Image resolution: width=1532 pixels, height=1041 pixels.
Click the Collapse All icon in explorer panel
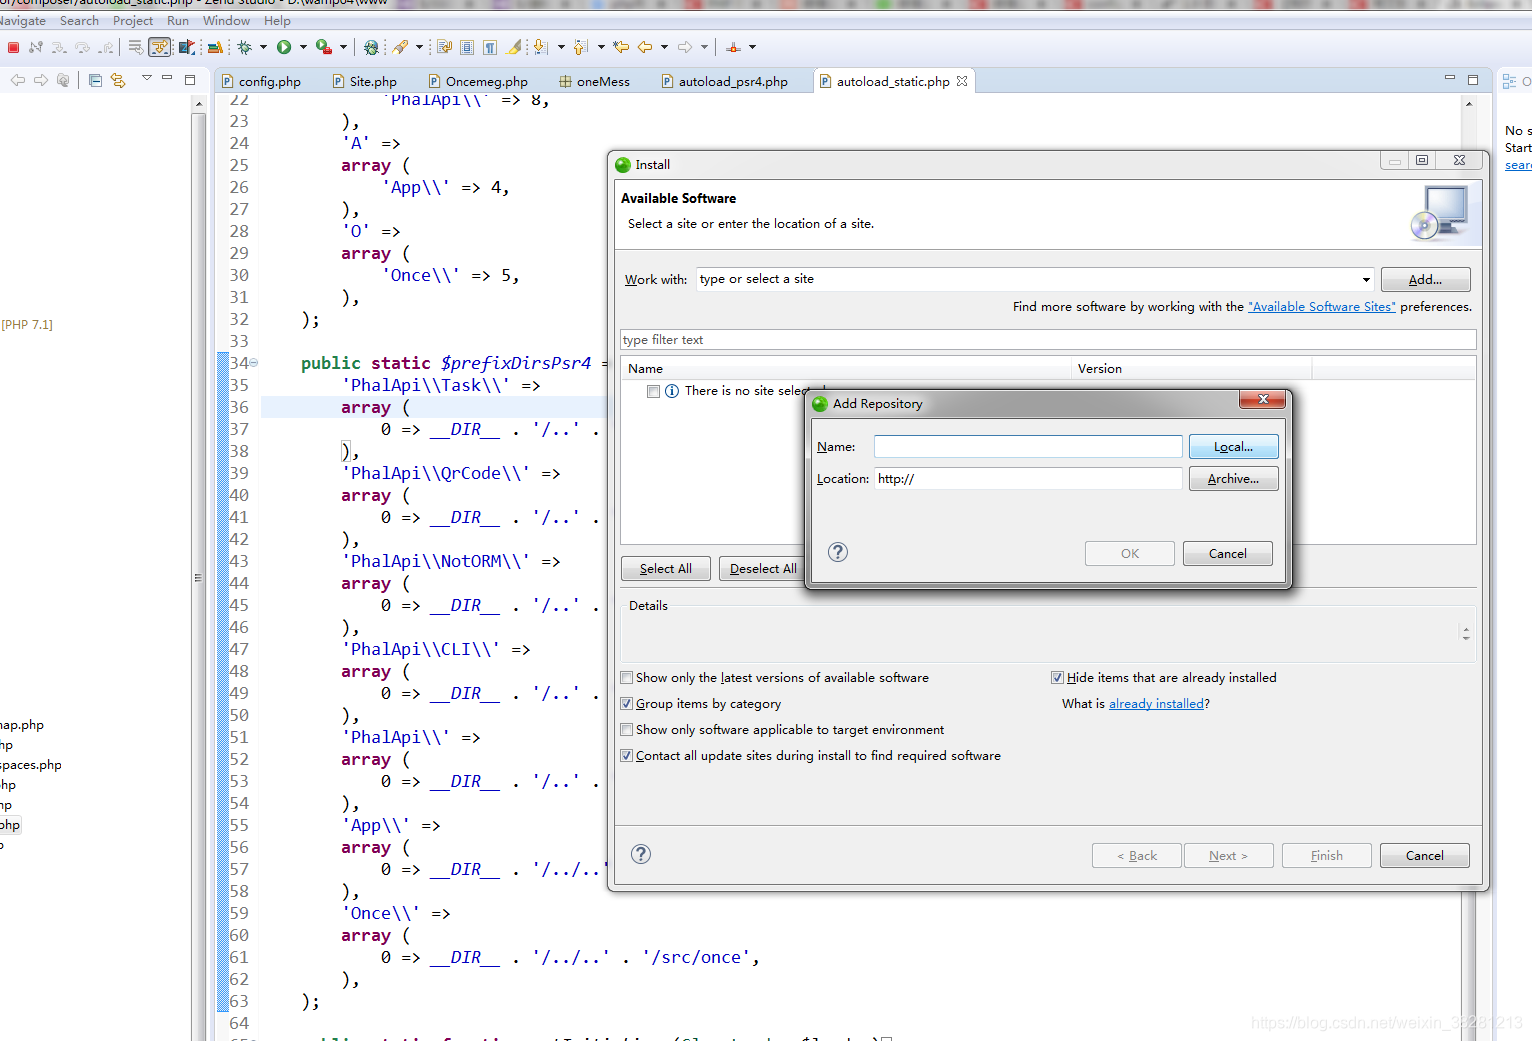click(95, 80)
